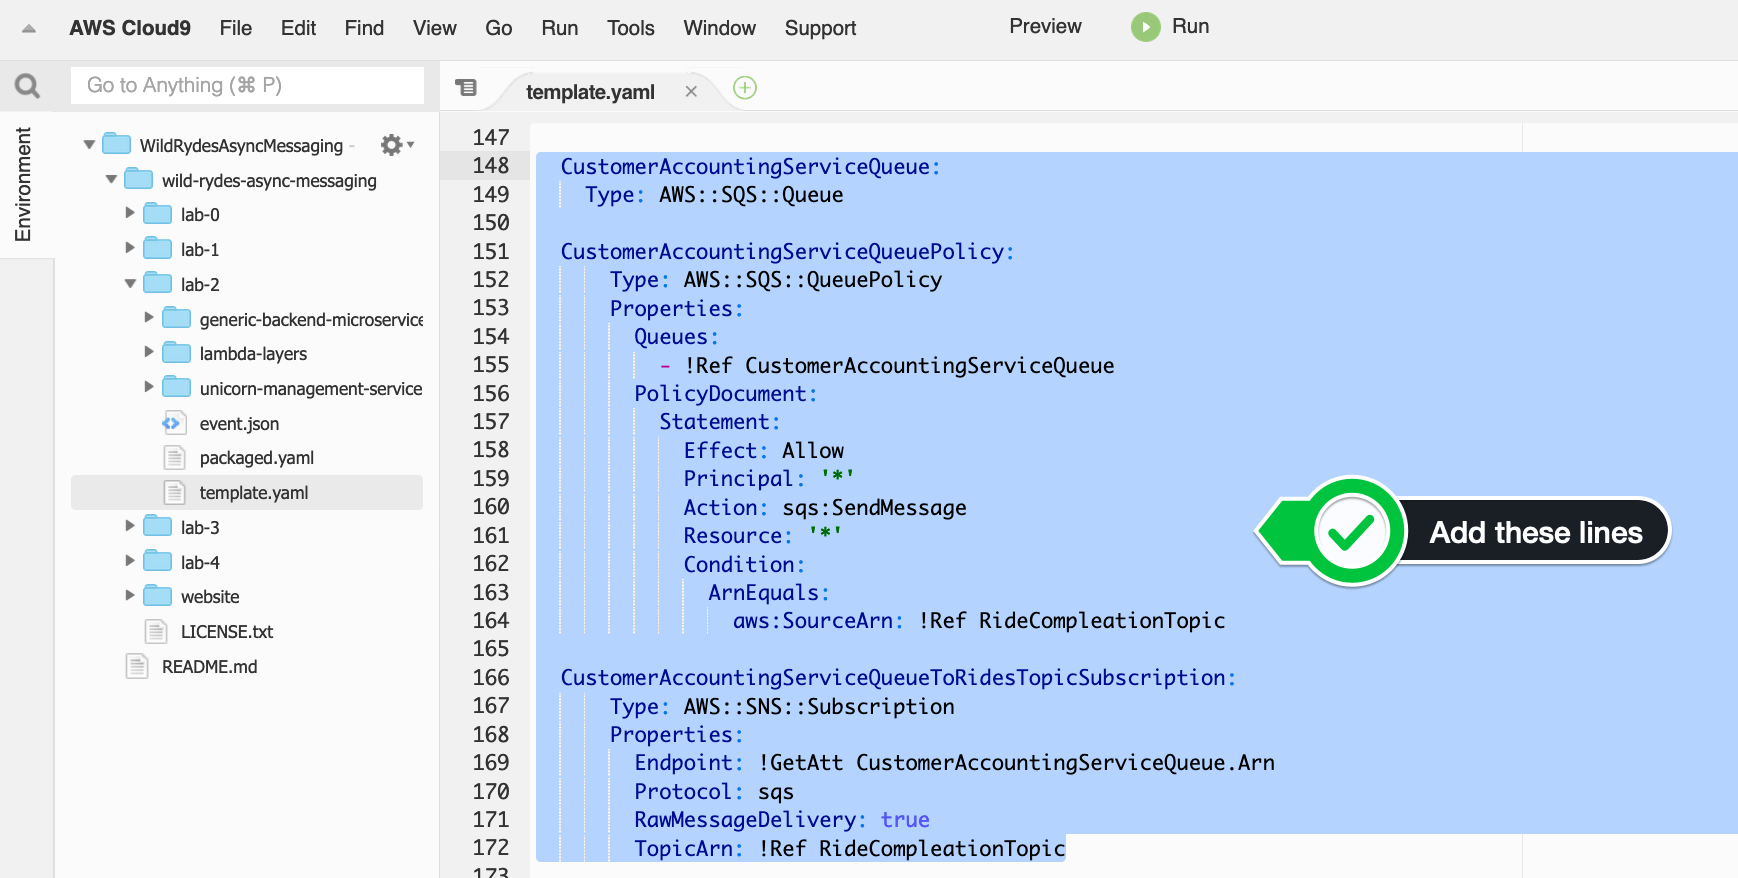Click the ArnEquals key on line 163
1738x878 pixels.
[764, 593]
